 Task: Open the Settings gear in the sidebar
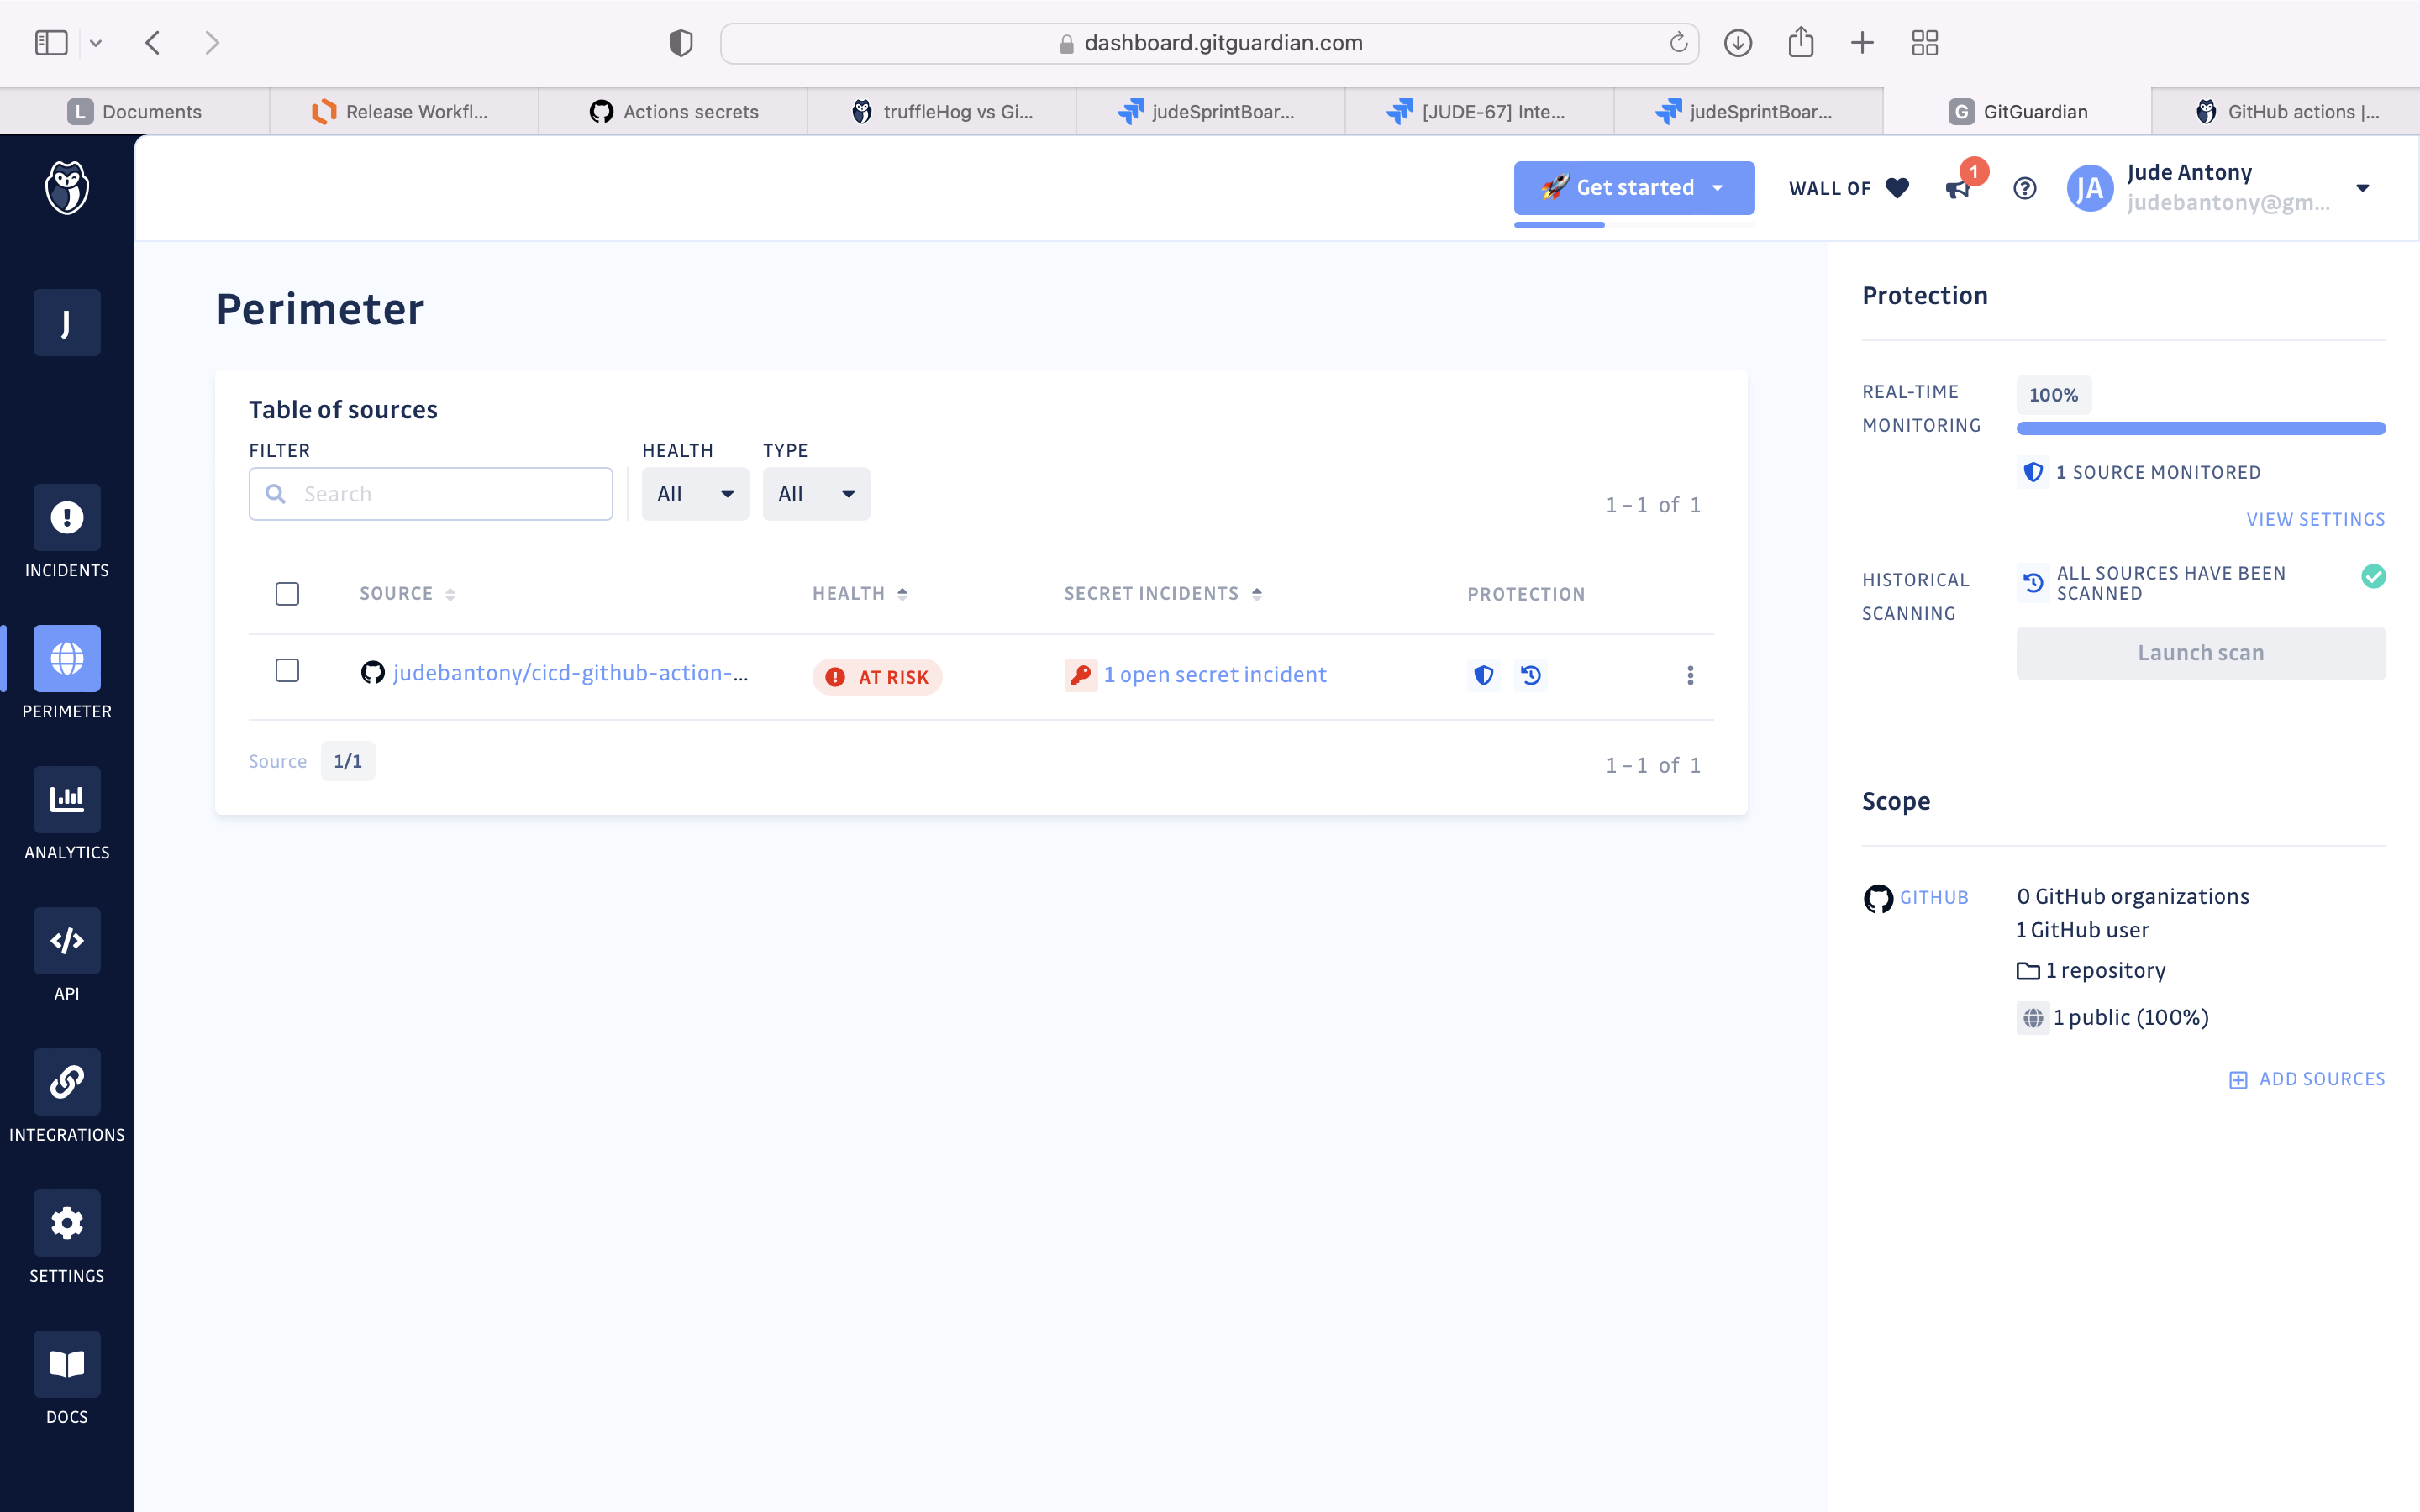(x=67, y=1223)
